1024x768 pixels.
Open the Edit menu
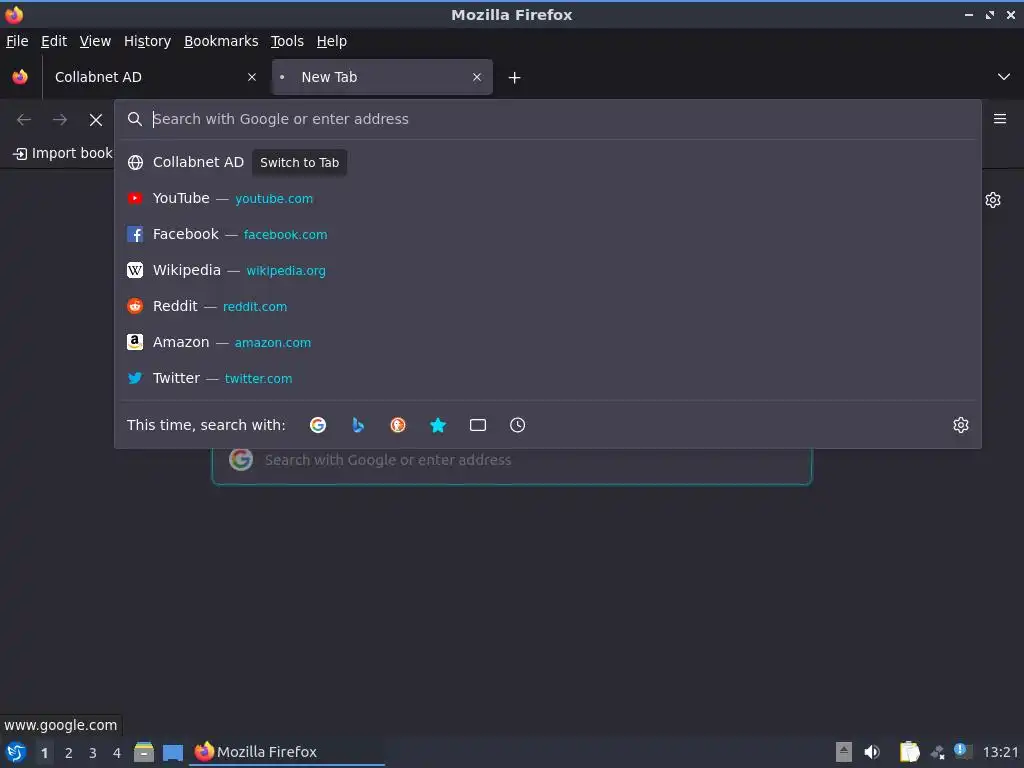pyautogui.click(x=54, y=41)
